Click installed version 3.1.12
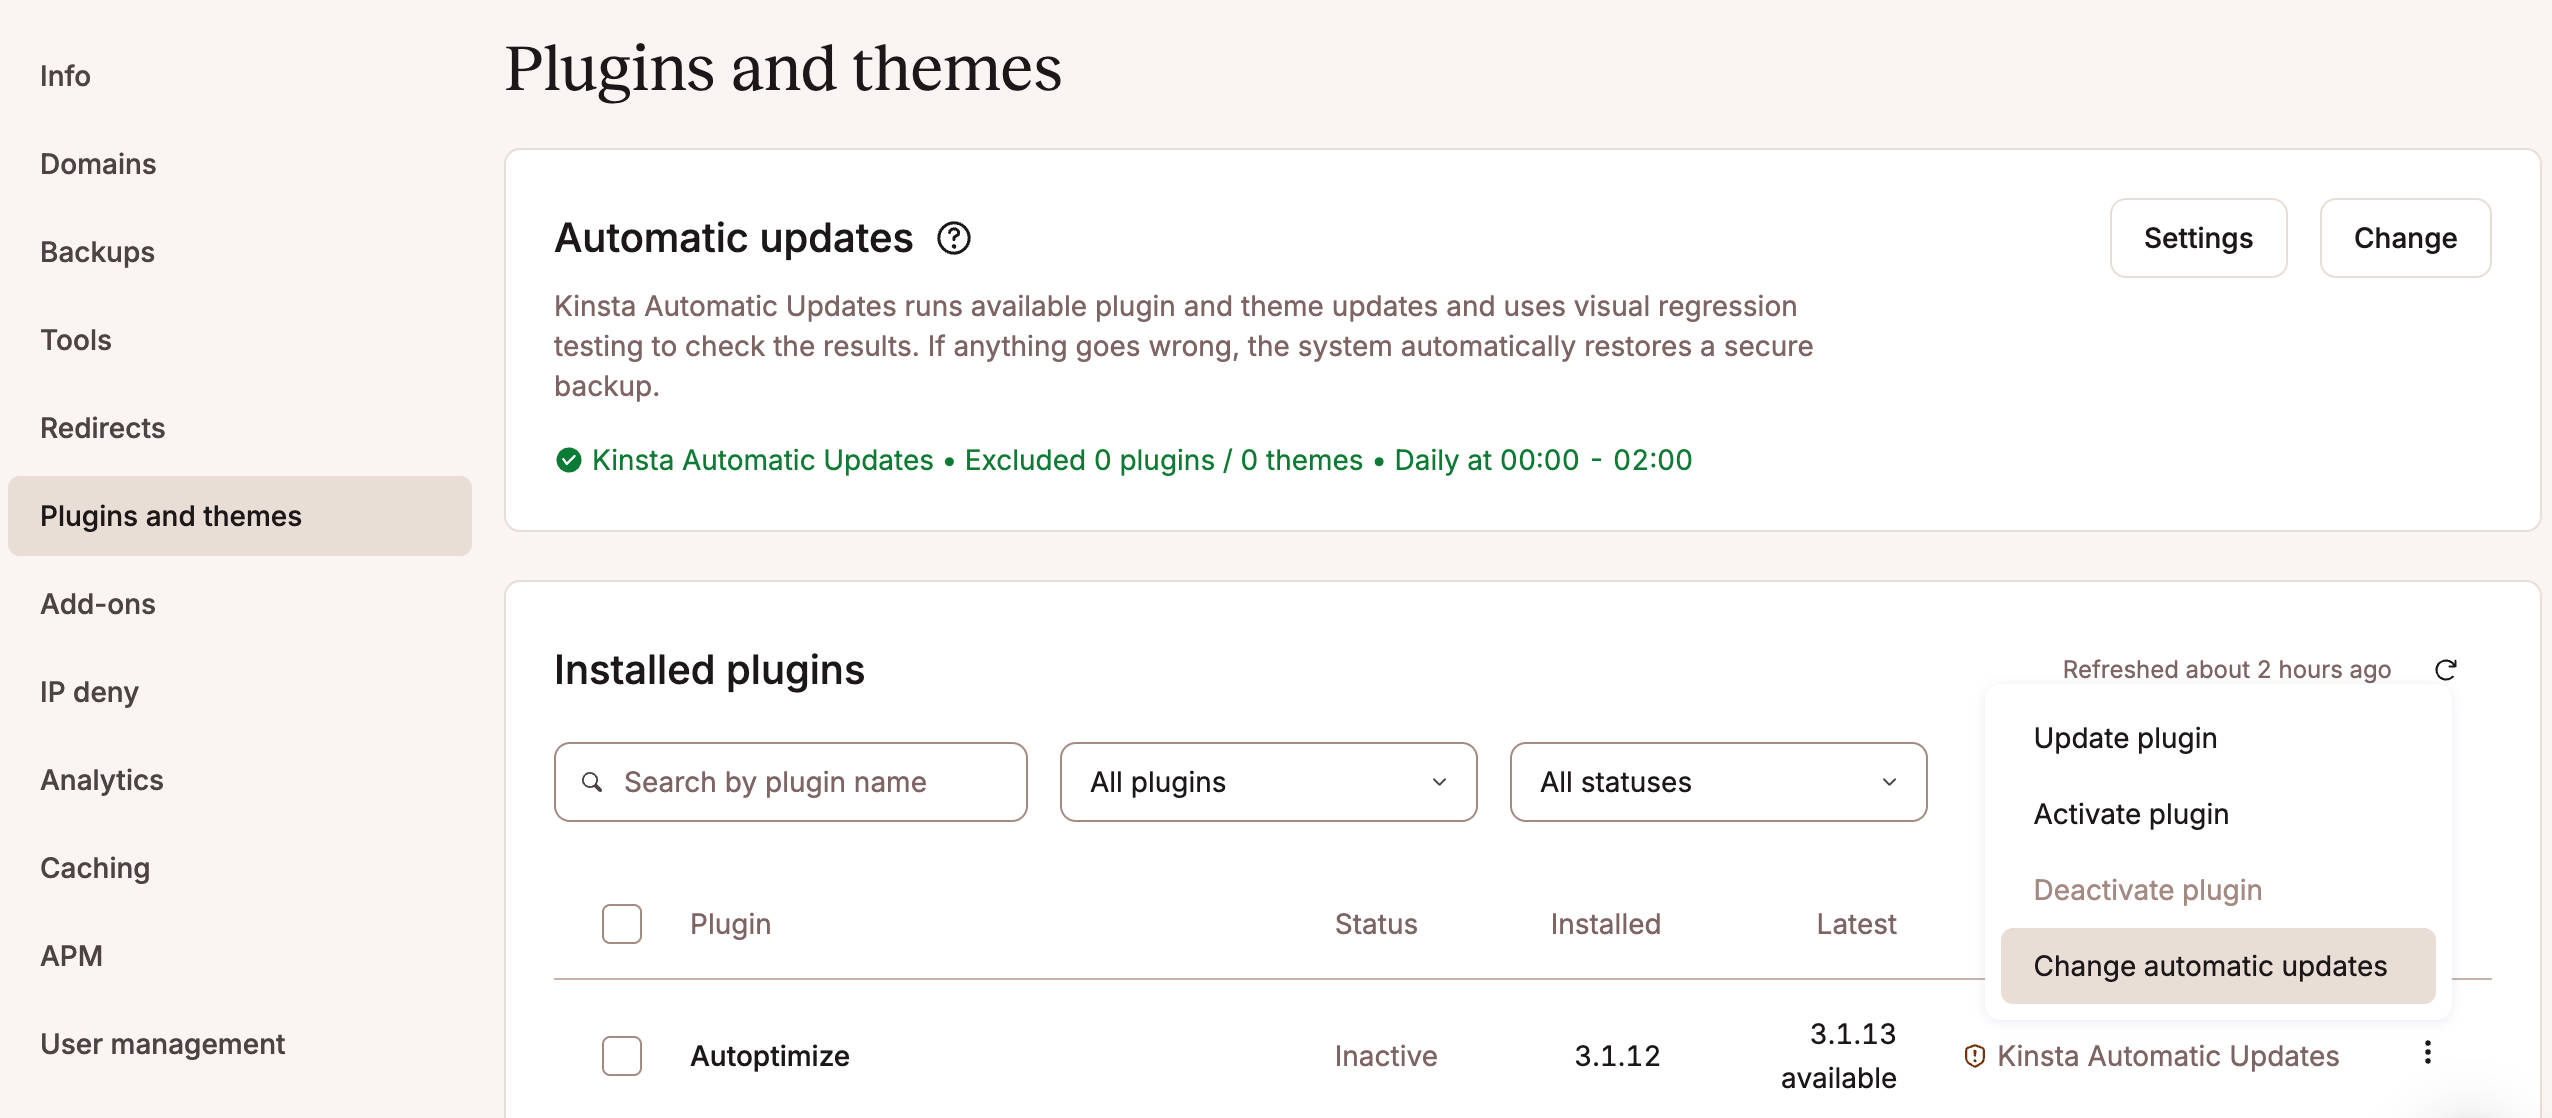Screen dimensions: 2552x1118 1617,1056
